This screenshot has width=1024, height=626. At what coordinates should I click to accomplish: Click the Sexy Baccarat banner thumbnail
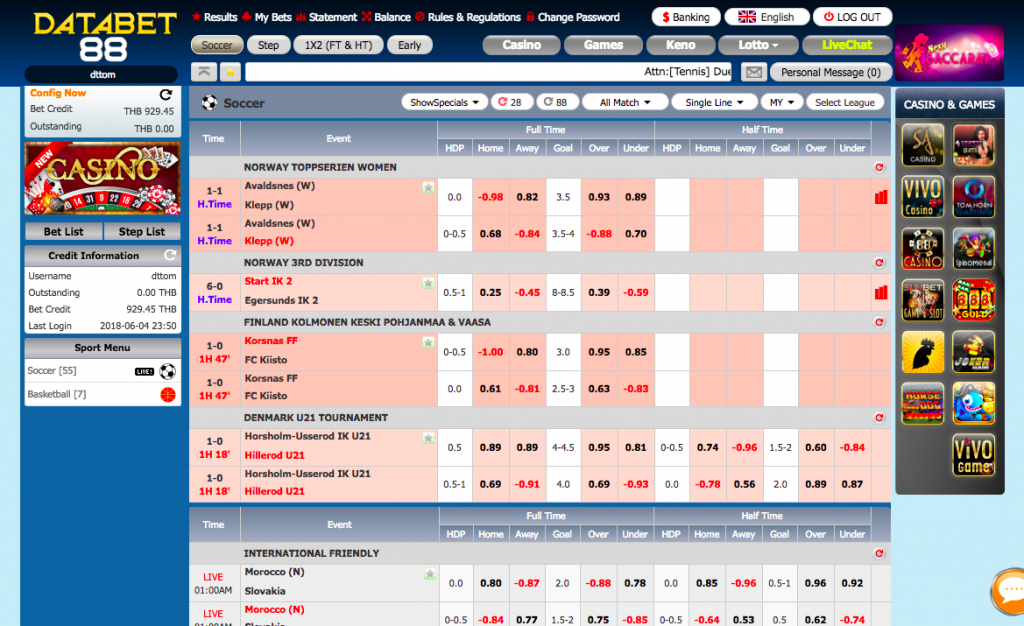pyautogui.click(x=949, y=53)
